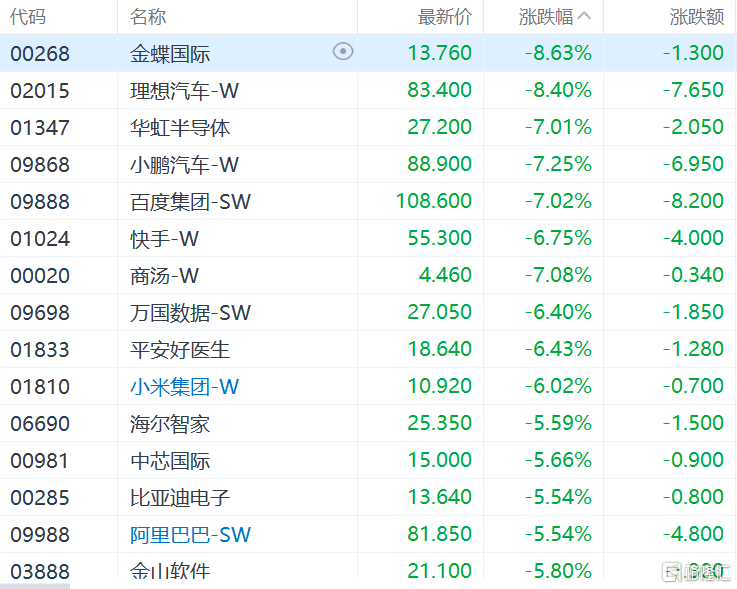
Task: Click stock code 09868 for 小鹏汽车-W
Action: point(40,165)
